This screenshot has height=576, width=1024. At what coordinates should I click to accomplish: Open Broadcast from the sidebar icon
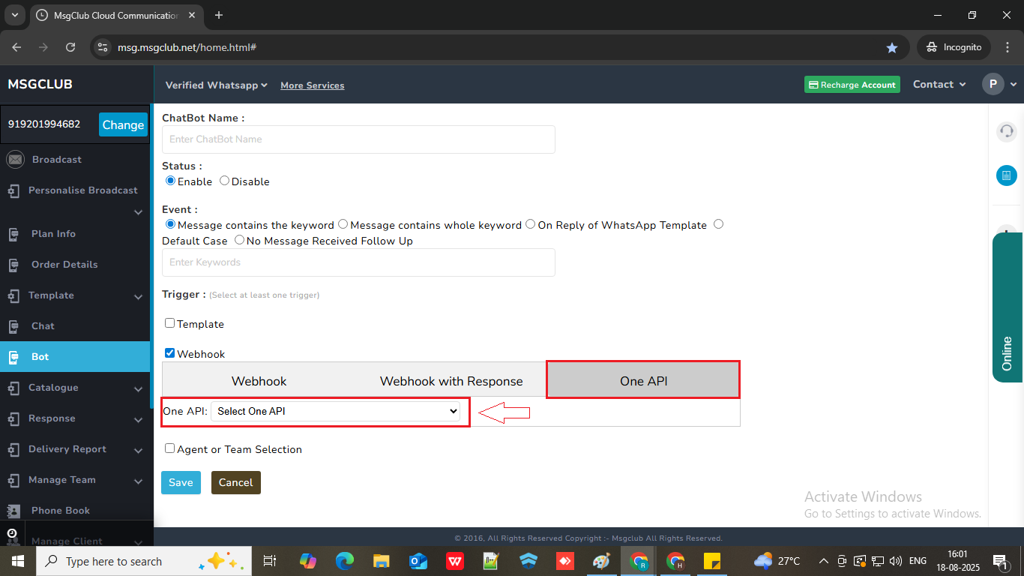point(16,159)
